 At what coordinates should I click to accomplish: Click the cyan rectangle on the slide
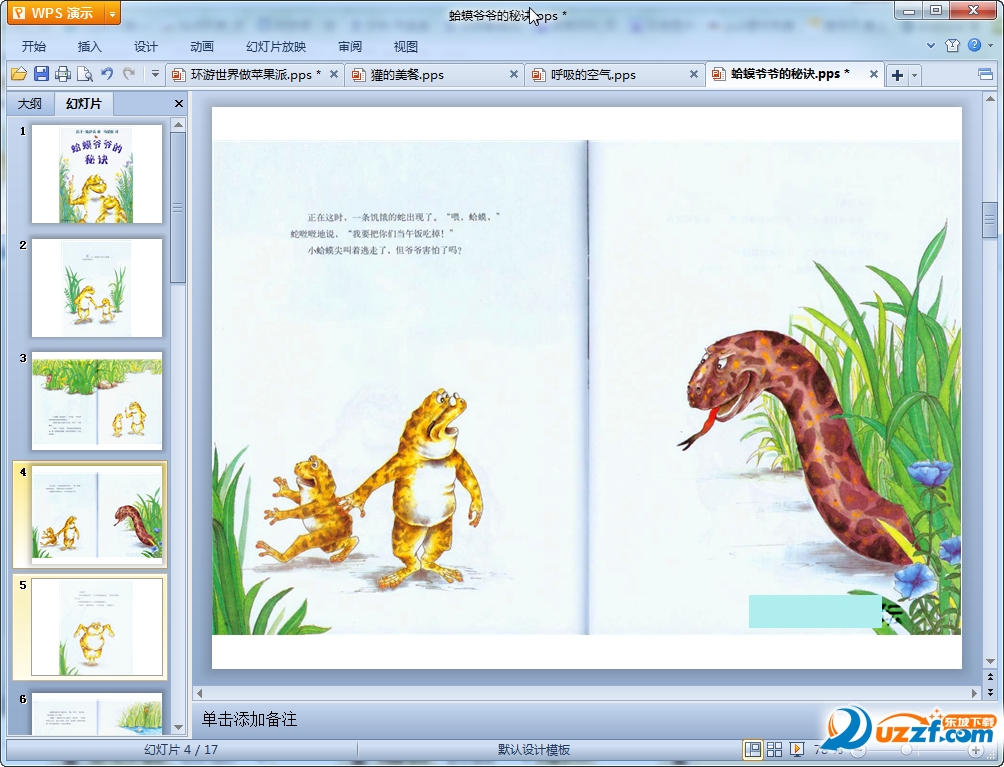815,611
